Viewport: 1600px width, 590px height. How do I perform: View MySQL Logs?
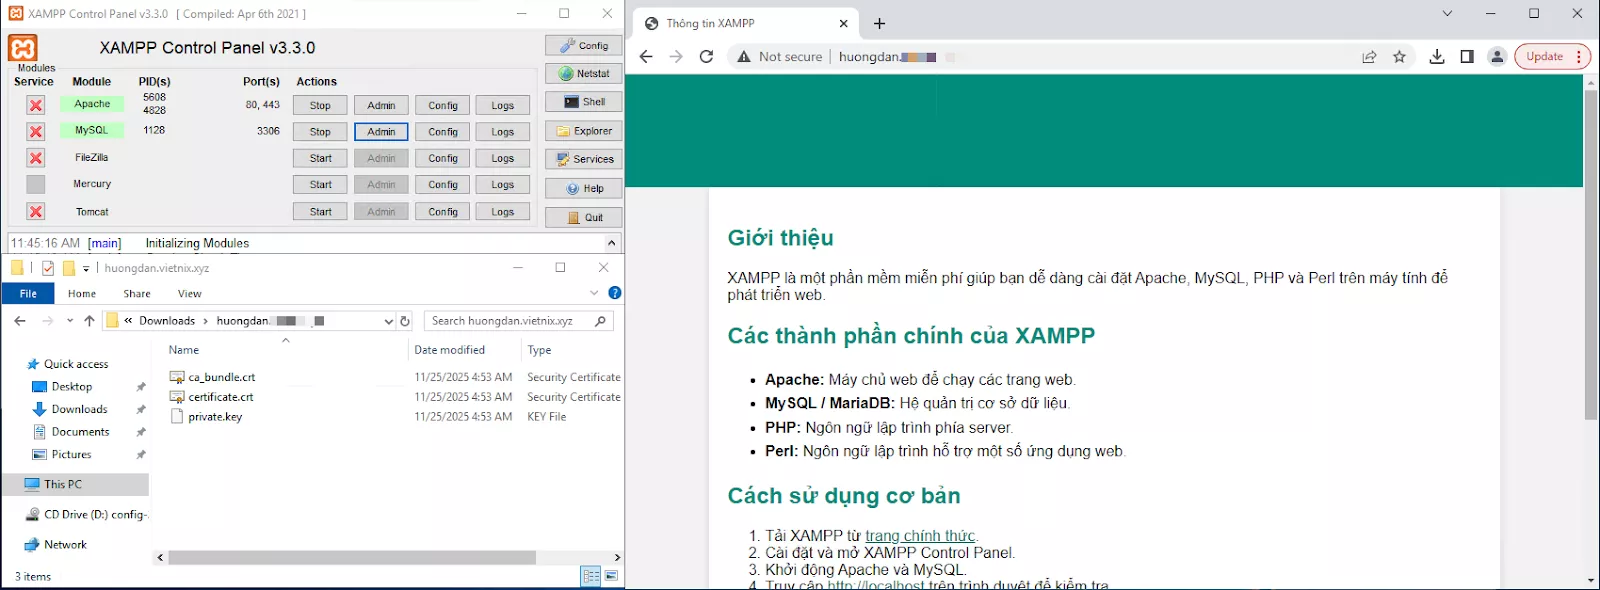(503, 131)
